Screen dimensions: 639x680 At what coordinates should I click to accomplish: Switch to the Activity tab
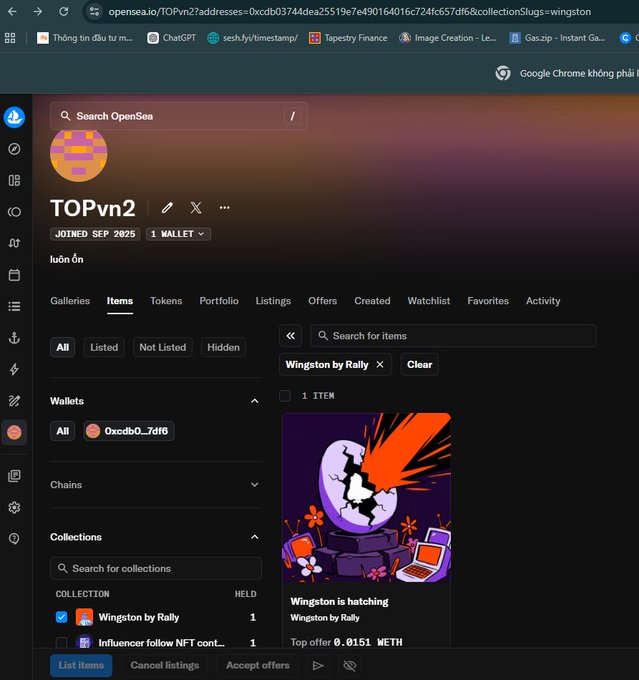(543, 301)
